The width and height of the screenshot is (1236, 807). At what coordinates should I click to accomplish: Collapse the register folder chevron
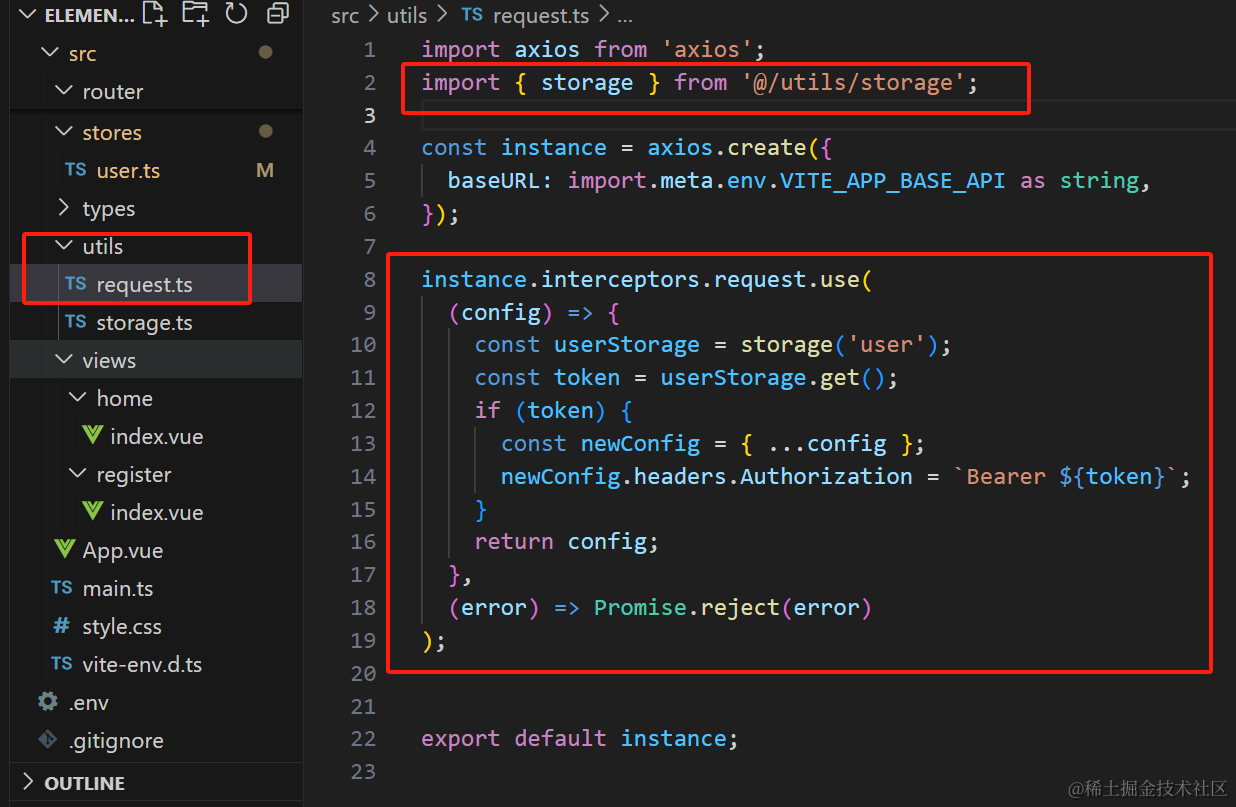78,474
